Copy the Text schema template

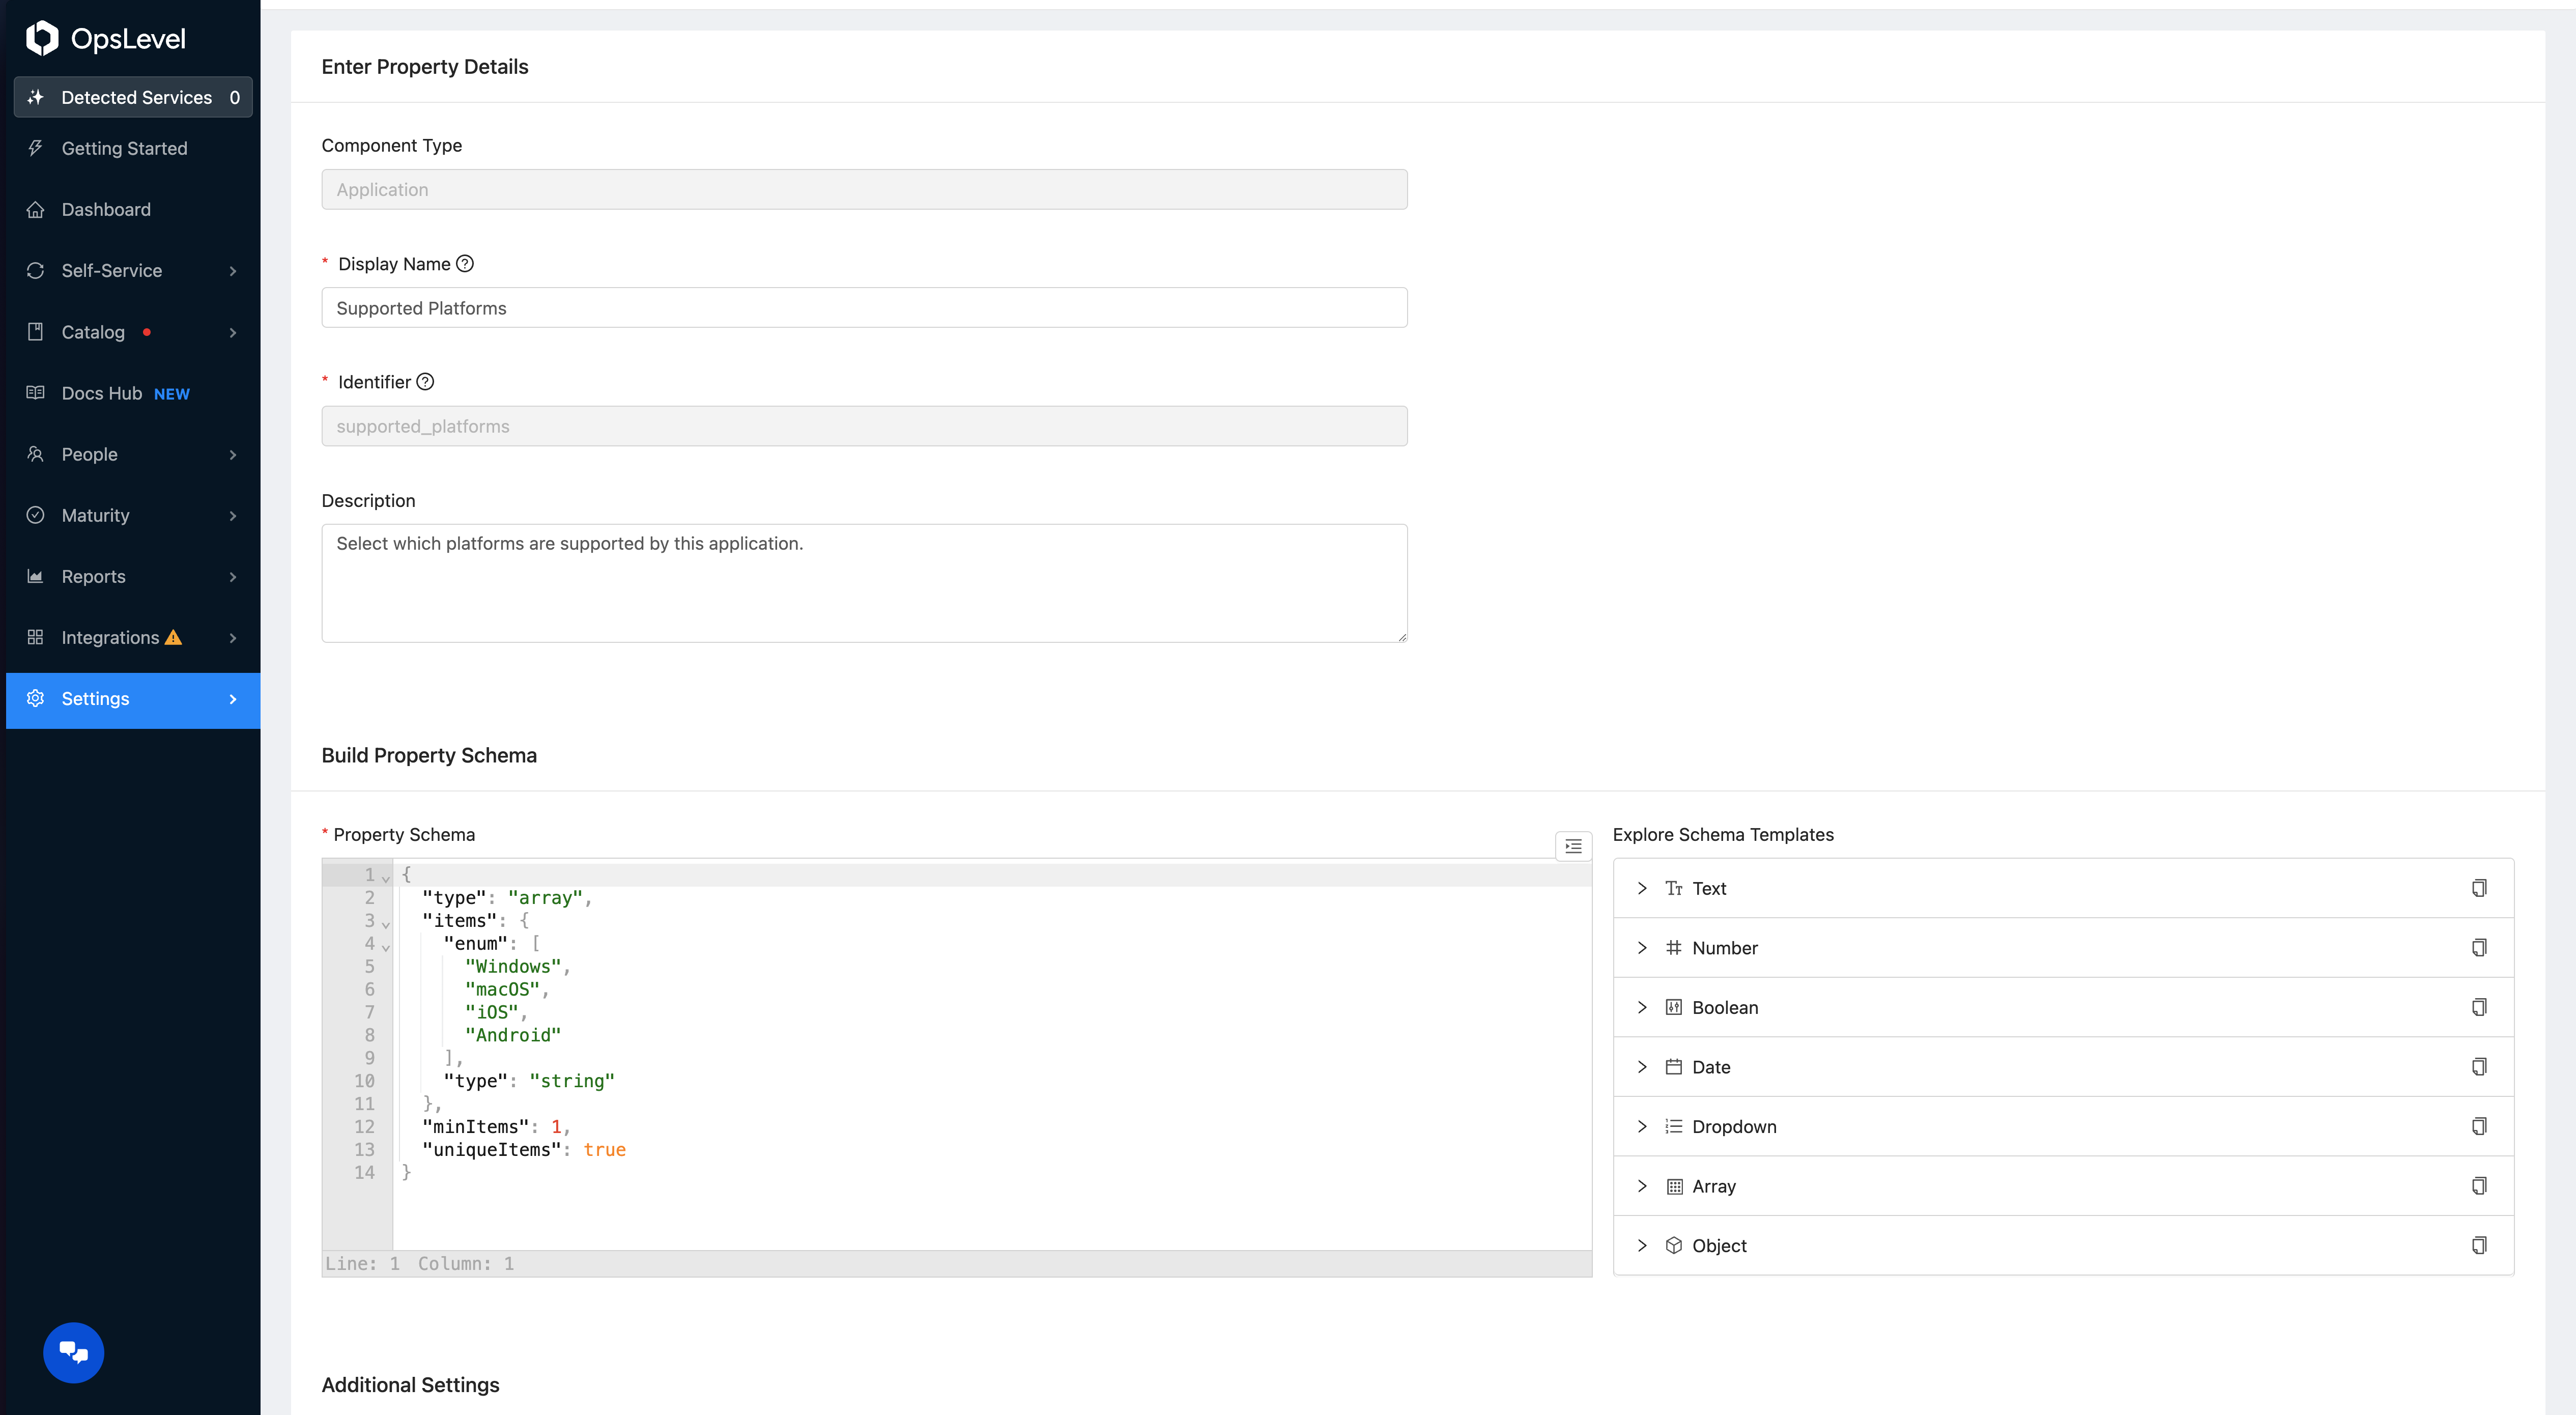[2479, 888]
